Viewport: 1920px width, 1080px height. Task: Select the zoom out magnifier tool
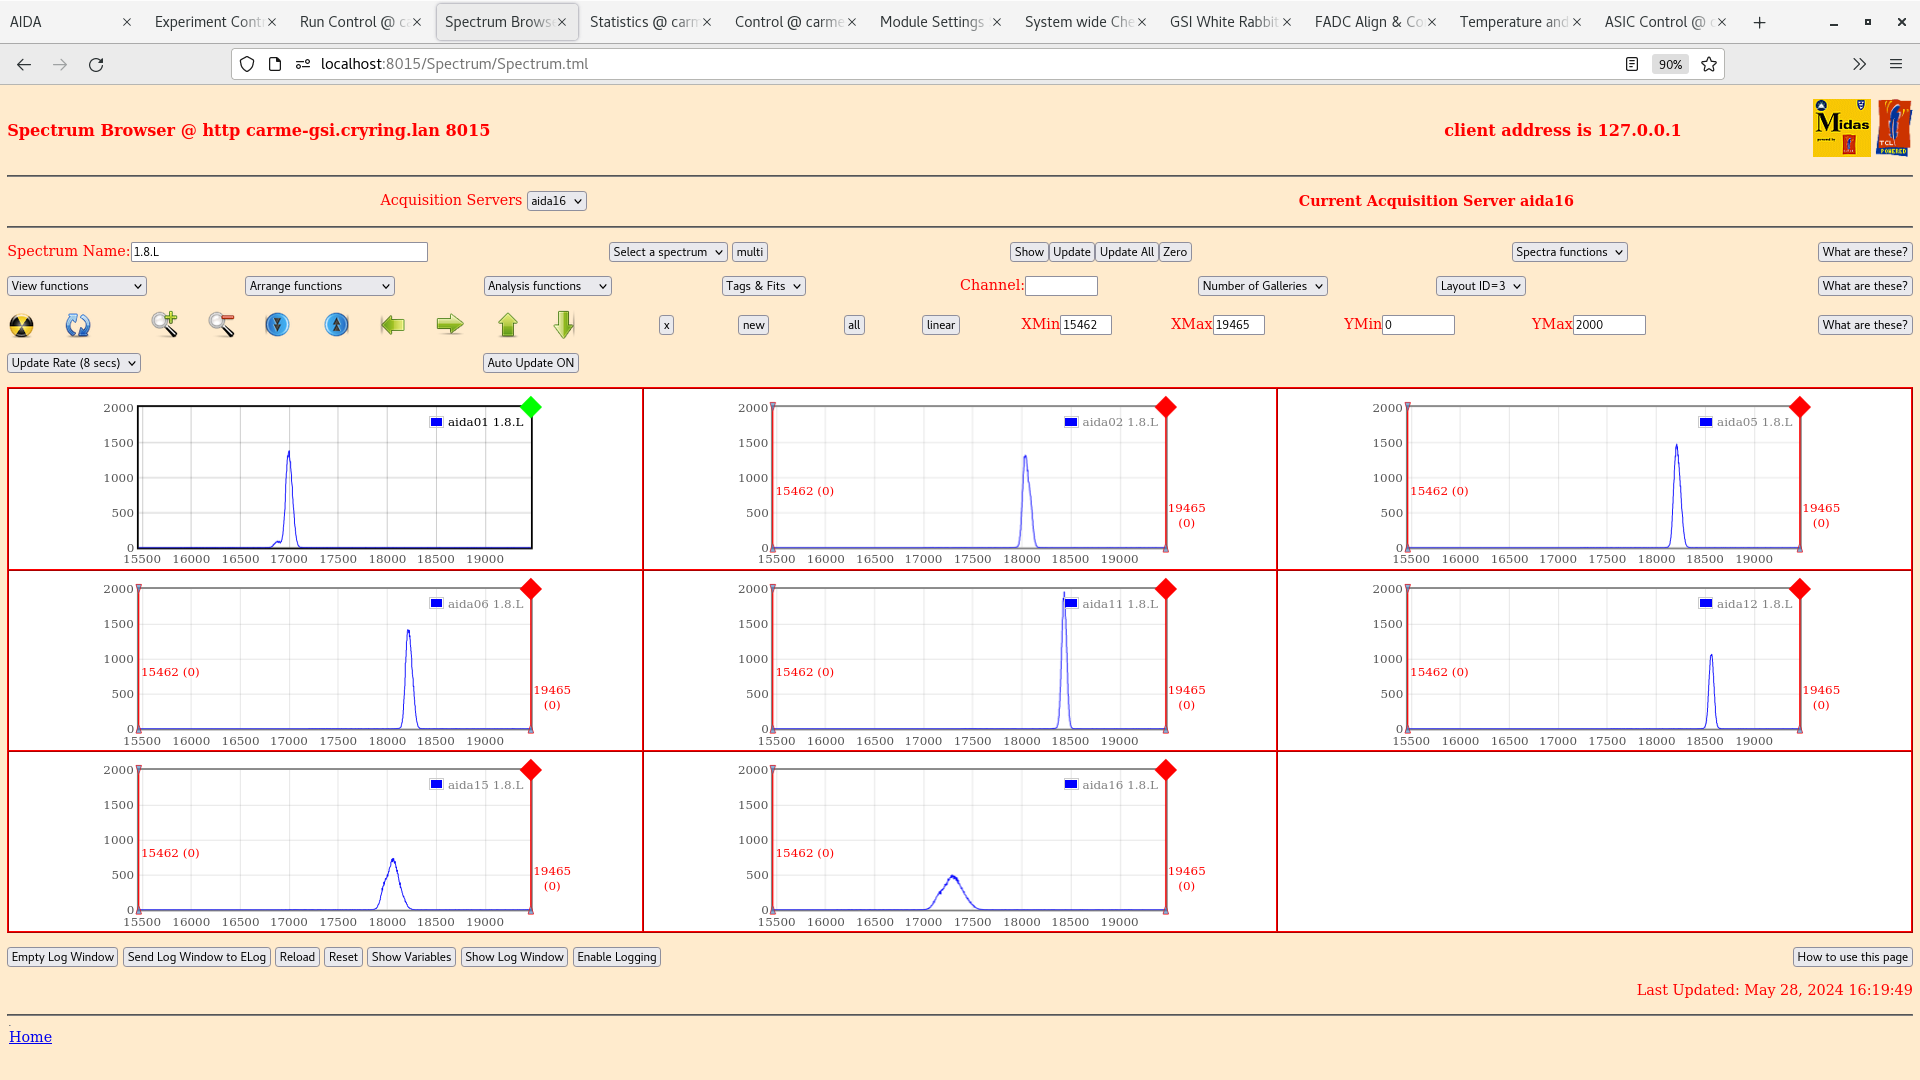coord(221,325)
